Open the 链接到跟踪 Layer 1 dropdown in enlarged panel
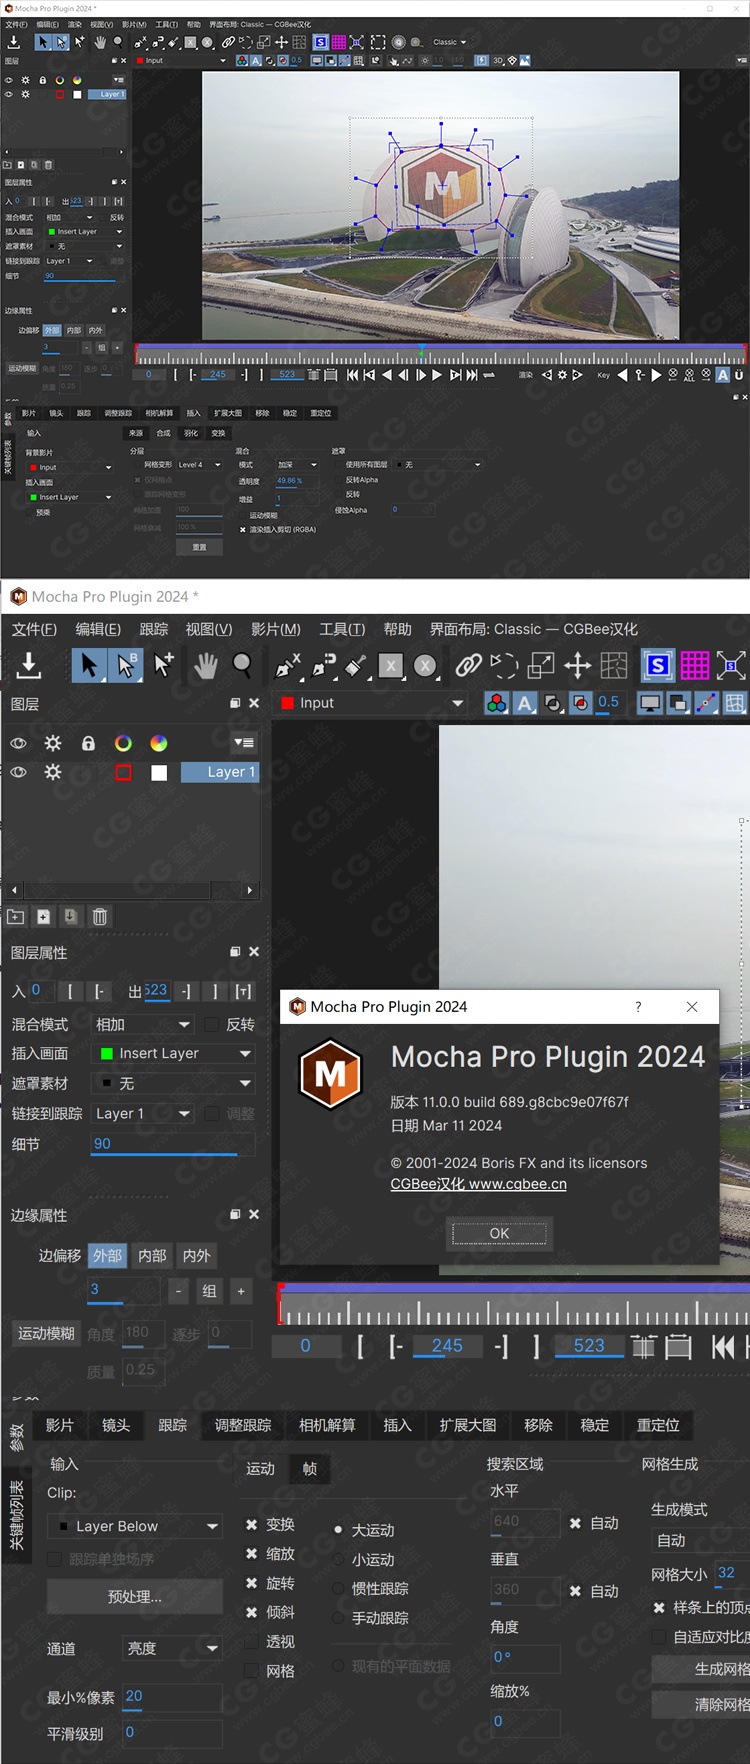The width and height of the screenshot is (750, 1764). pos(142,1113)
